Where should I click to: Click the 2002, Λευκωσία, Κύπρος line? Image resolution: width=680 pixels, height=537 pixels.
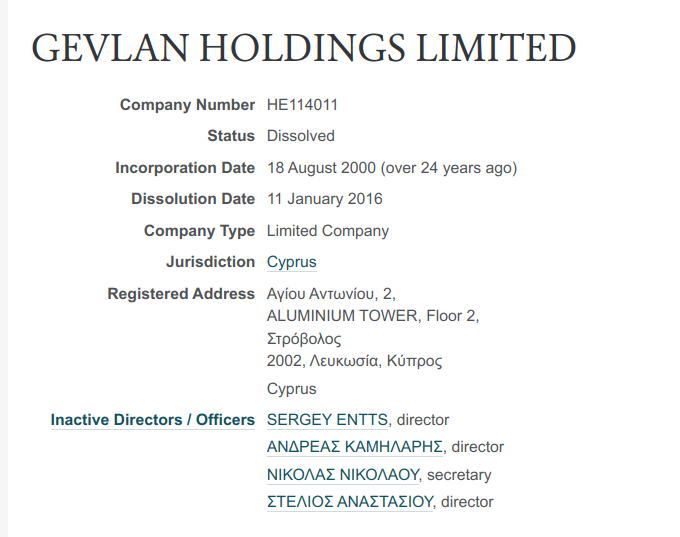click(354, 361)
